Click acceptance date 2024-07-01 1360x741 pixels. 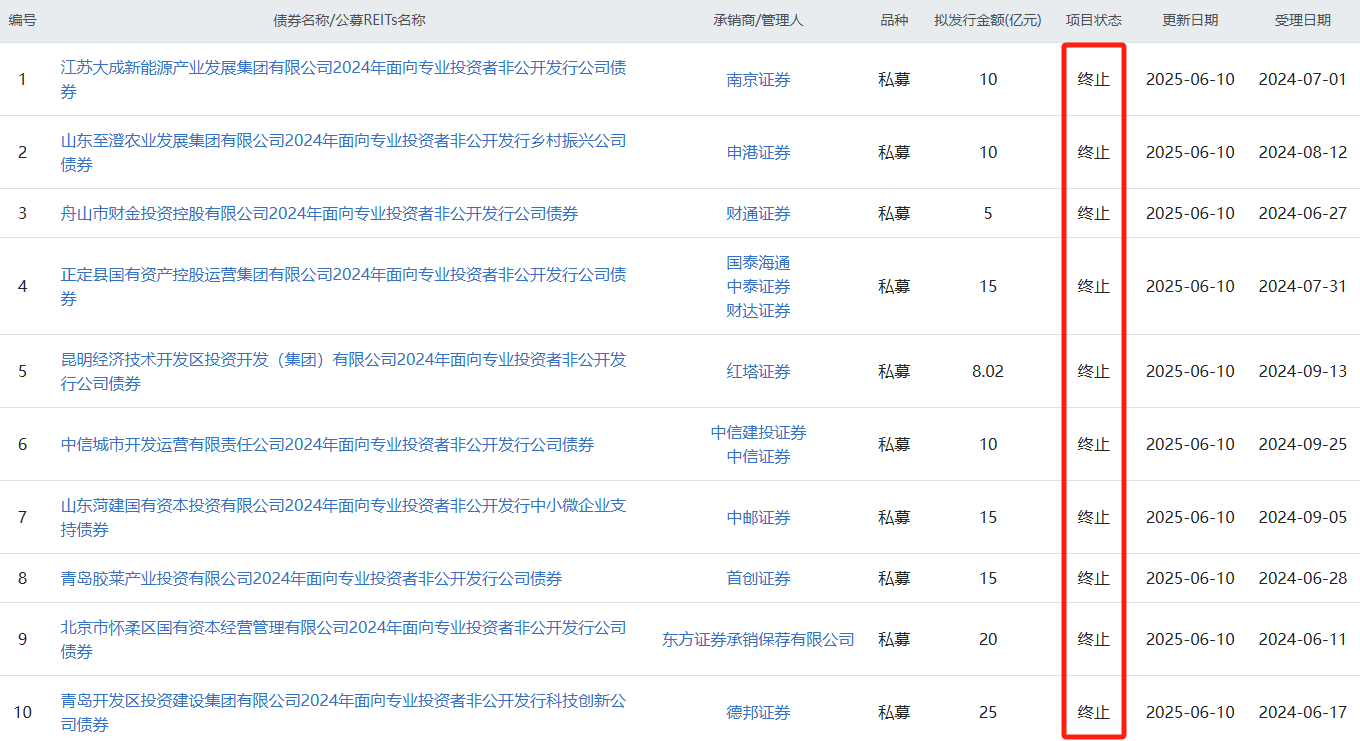[1303, 80]
